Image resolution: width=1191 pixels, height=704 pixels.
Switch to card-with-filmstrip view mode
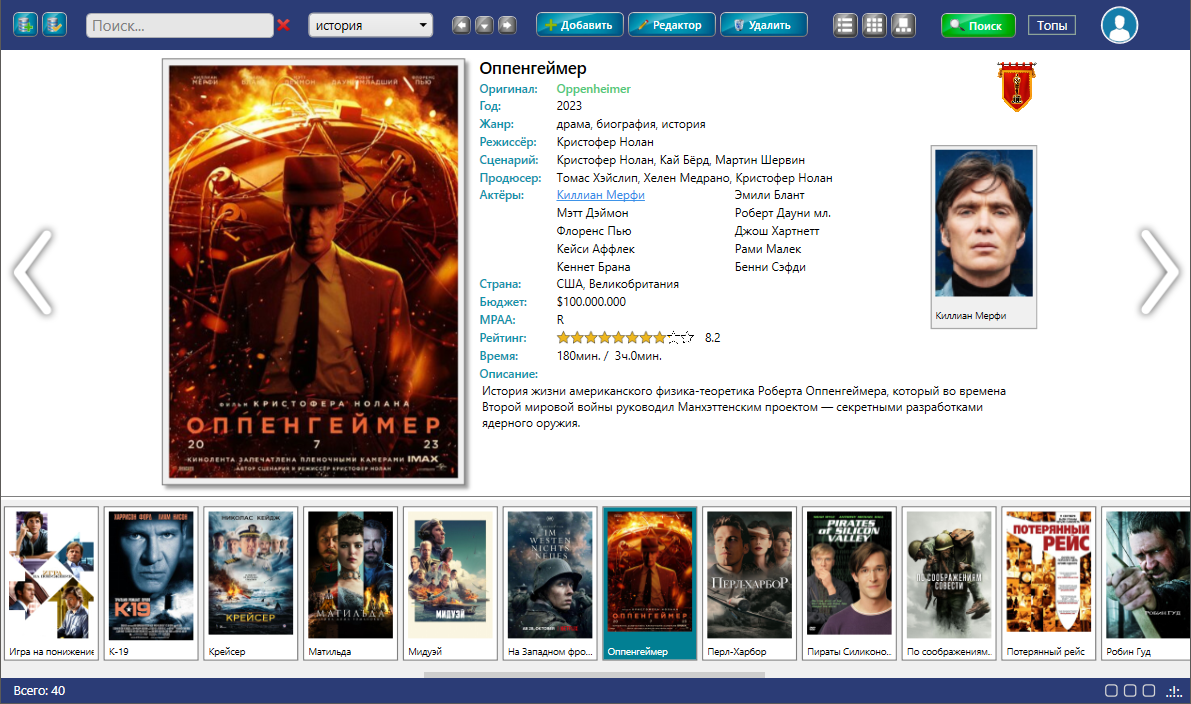click(x=903, y=25)
